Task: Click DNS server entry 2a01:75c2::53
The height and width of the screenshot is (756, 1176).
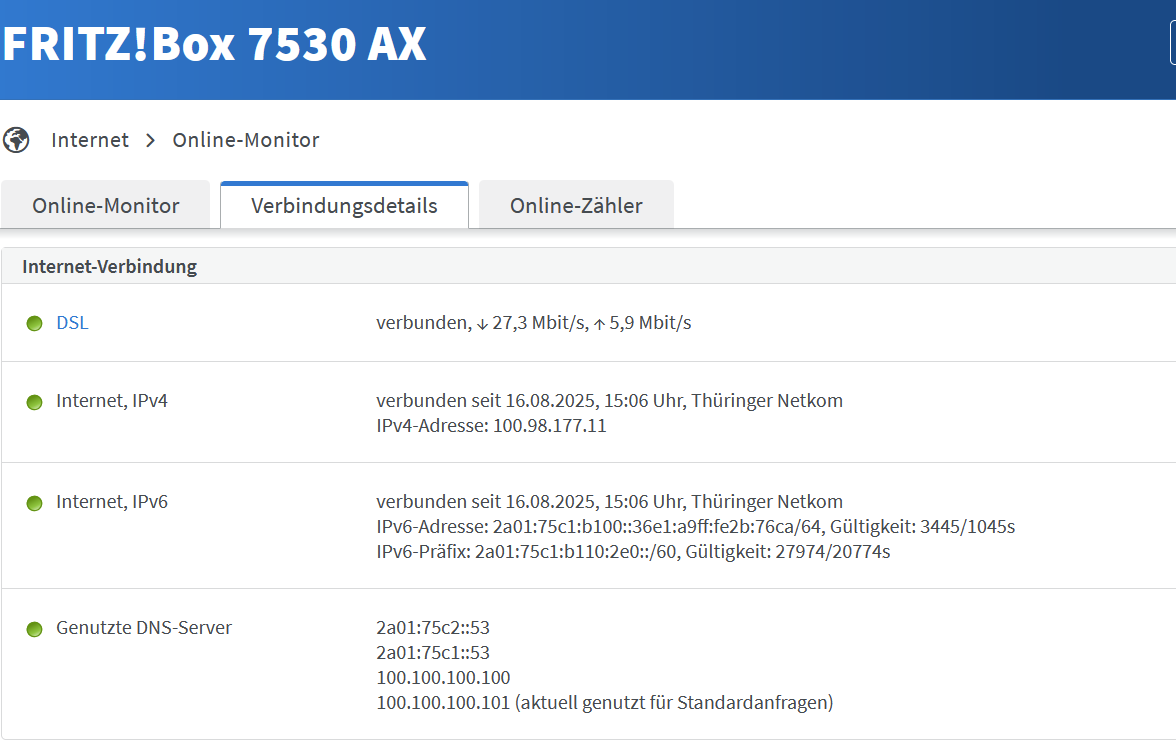Action: [433, 627]
